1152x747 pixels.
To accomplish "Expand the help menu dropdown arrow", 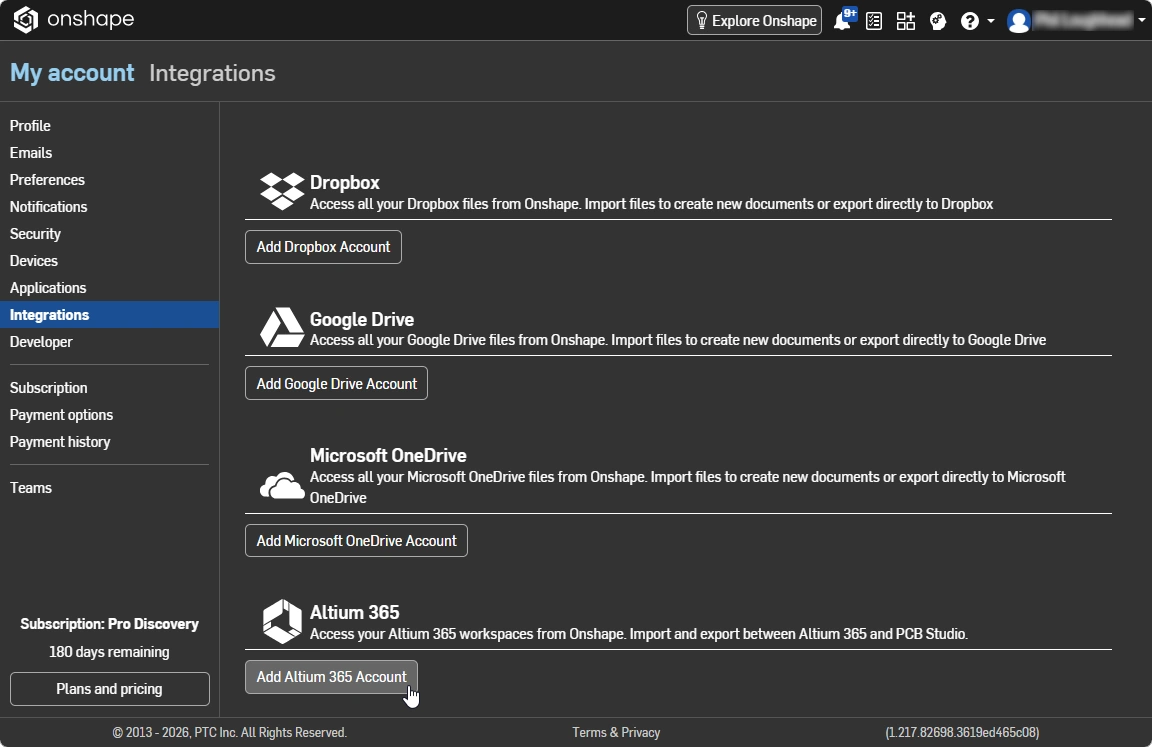I will [990, 21].
